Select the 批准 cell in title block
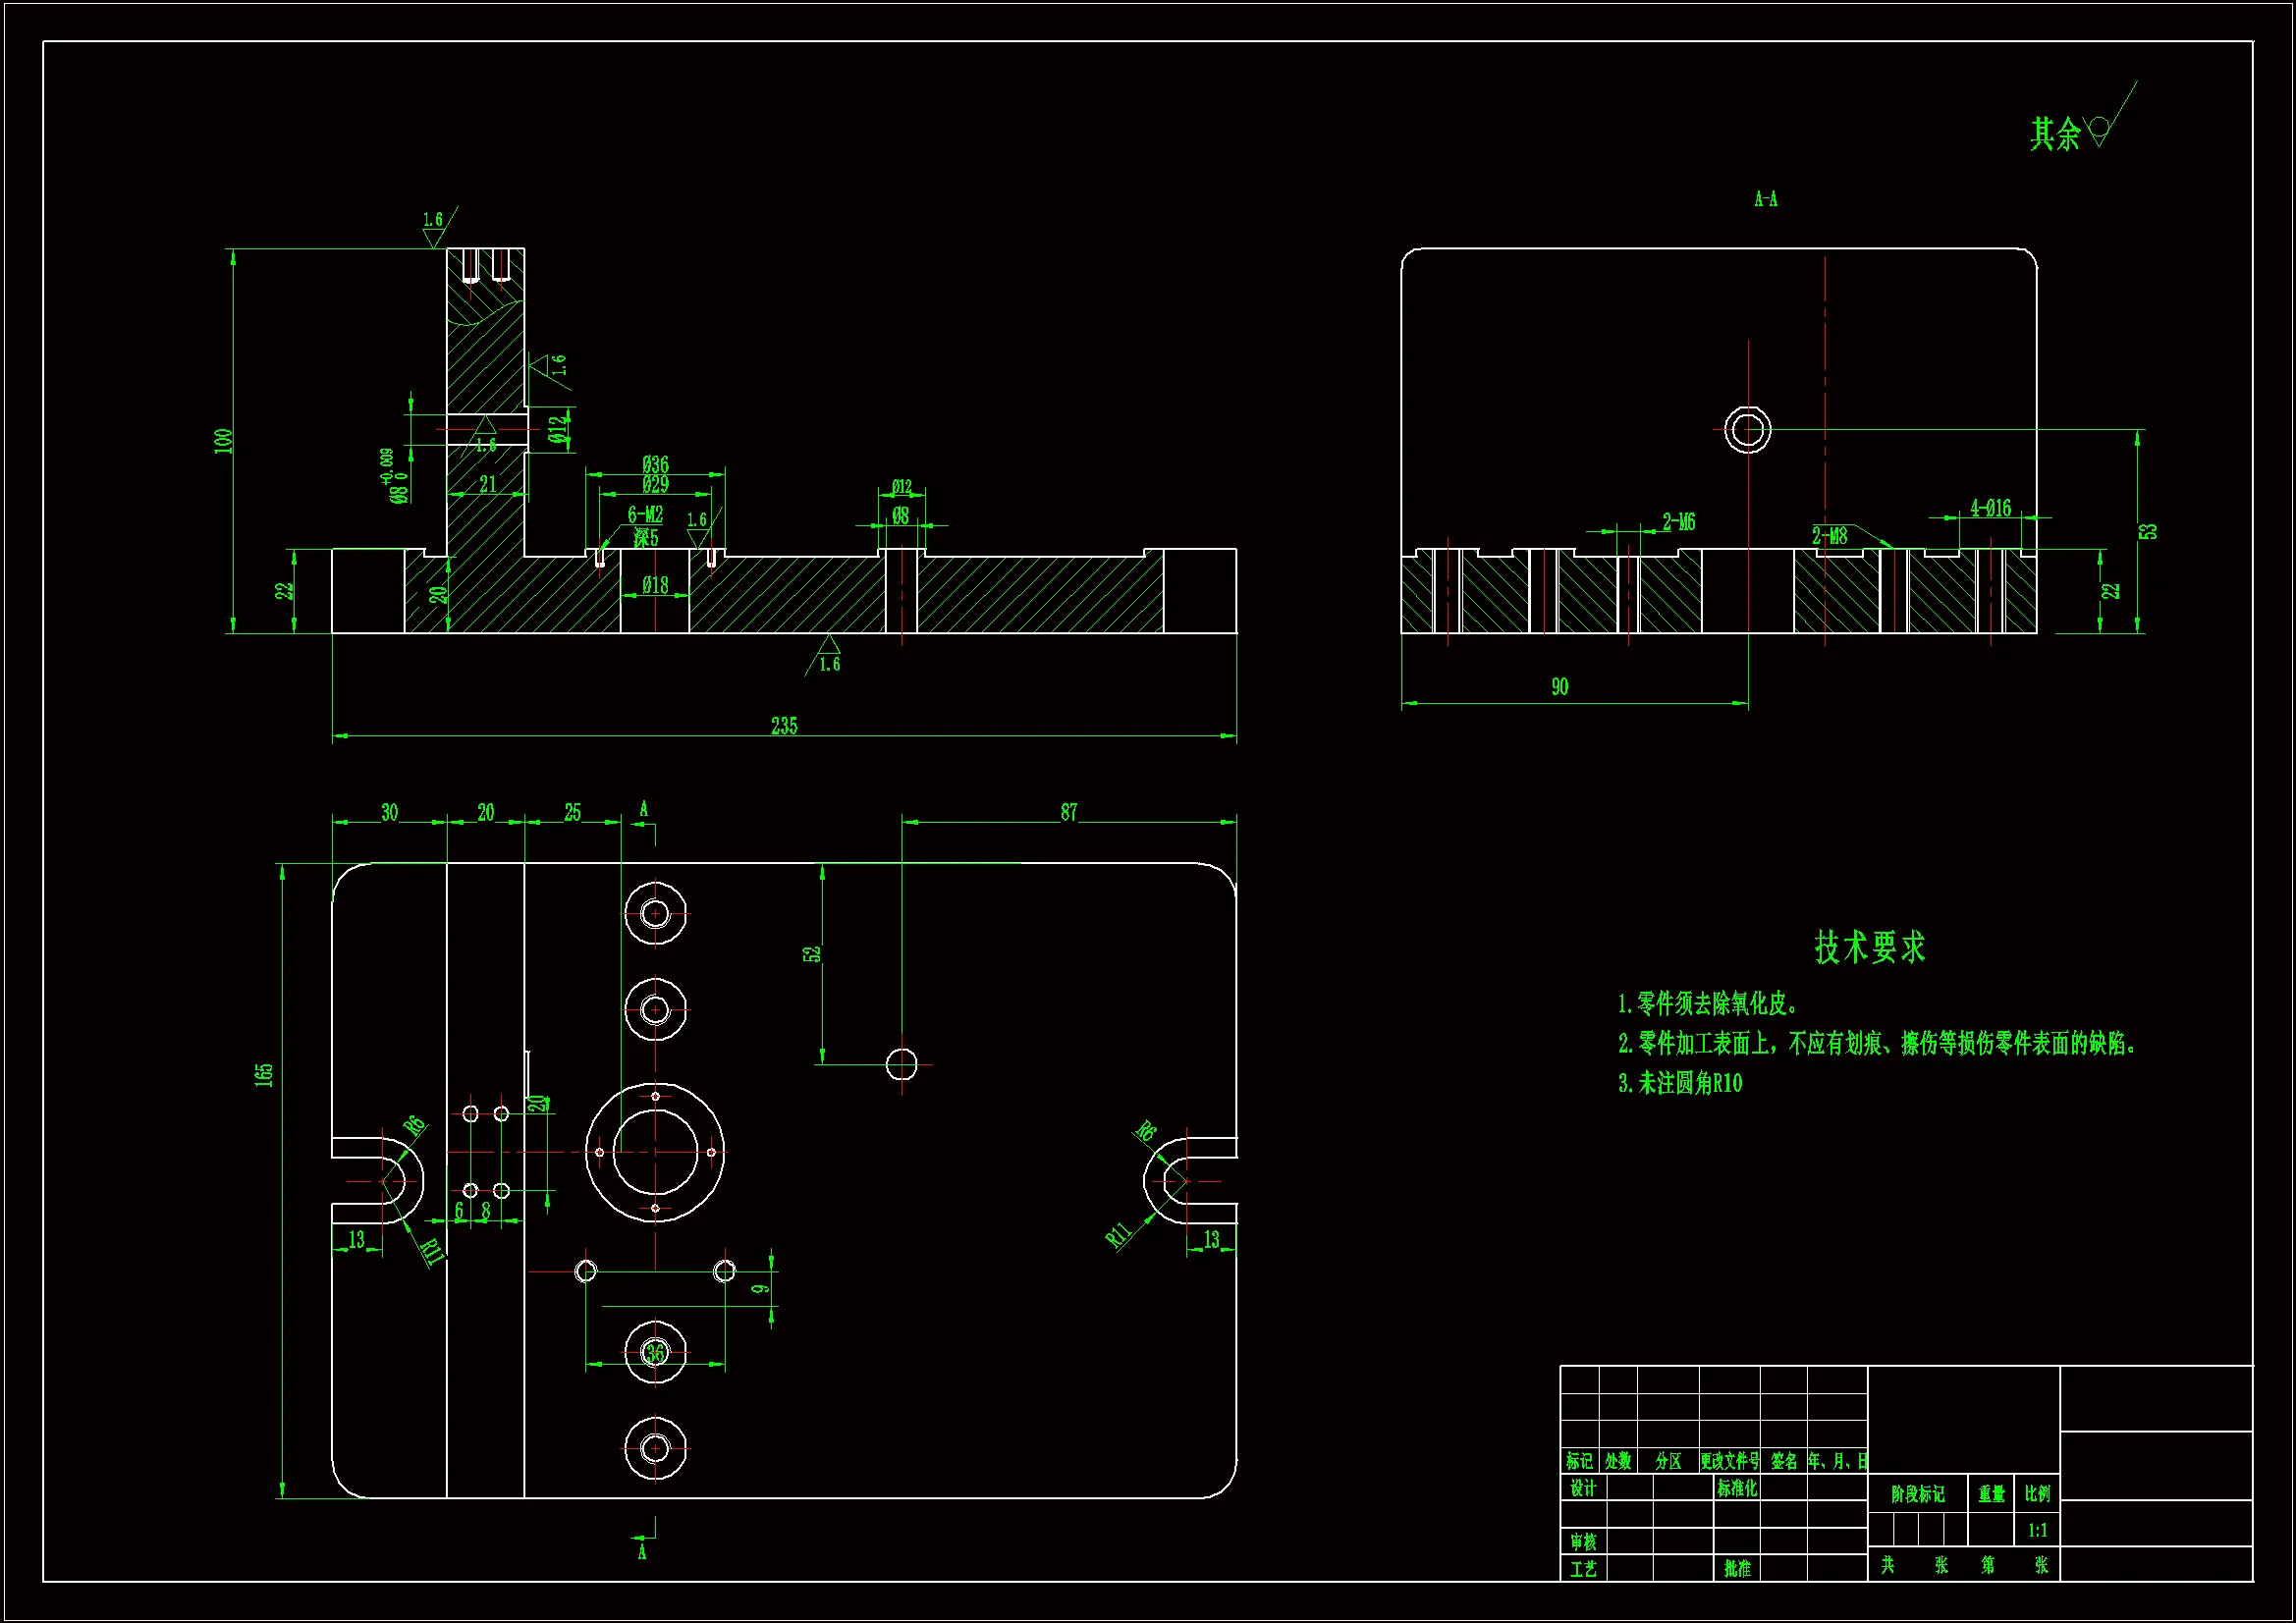 click(1737, 1568)
